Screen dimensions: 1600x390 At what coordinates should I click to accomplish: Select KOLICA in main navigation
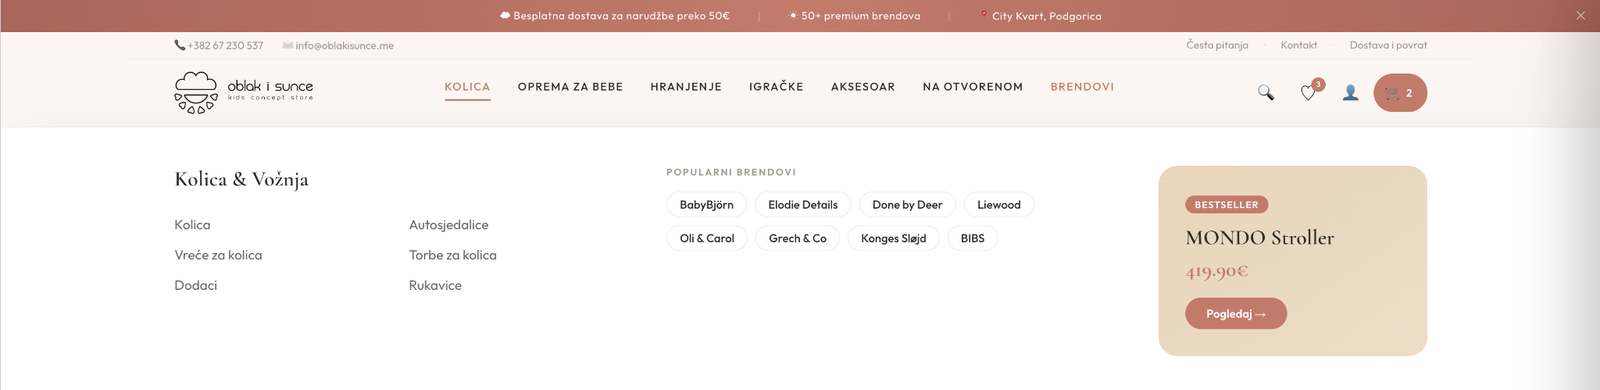coord(467,87)
